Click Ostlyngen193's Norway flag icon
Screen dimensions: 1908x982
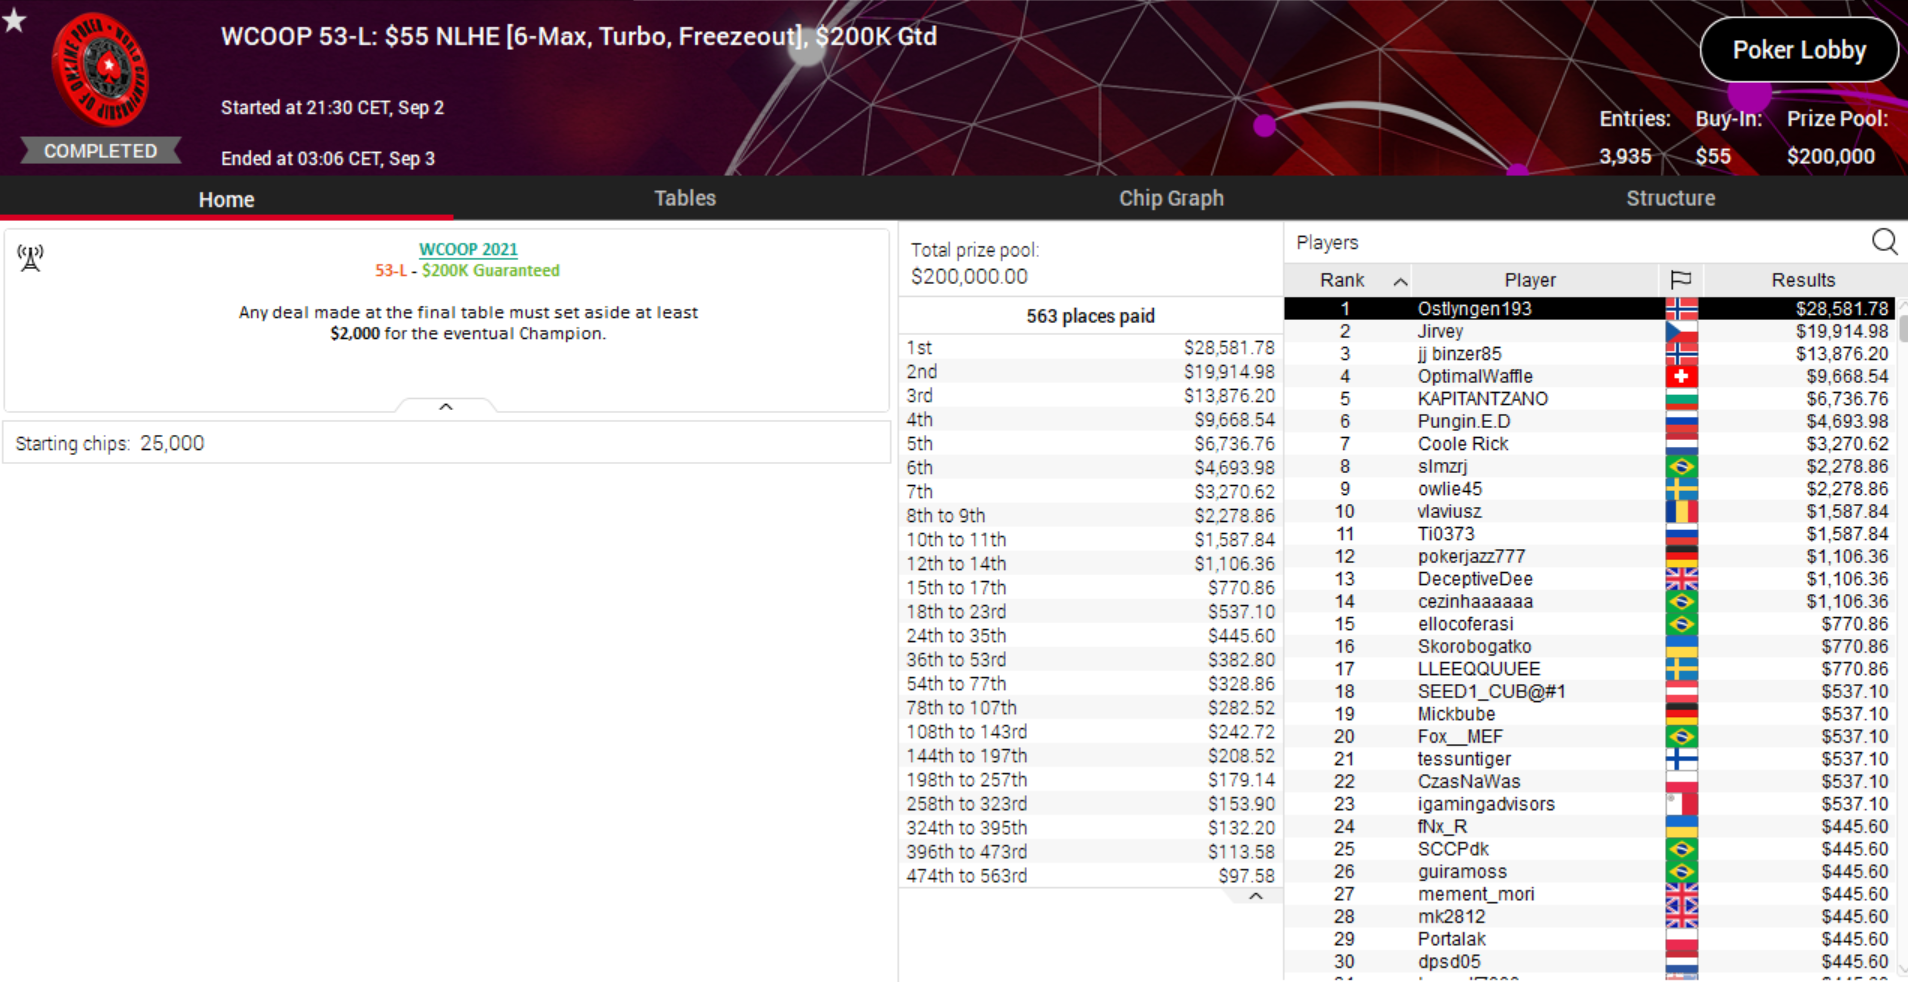click(1681, 309)
